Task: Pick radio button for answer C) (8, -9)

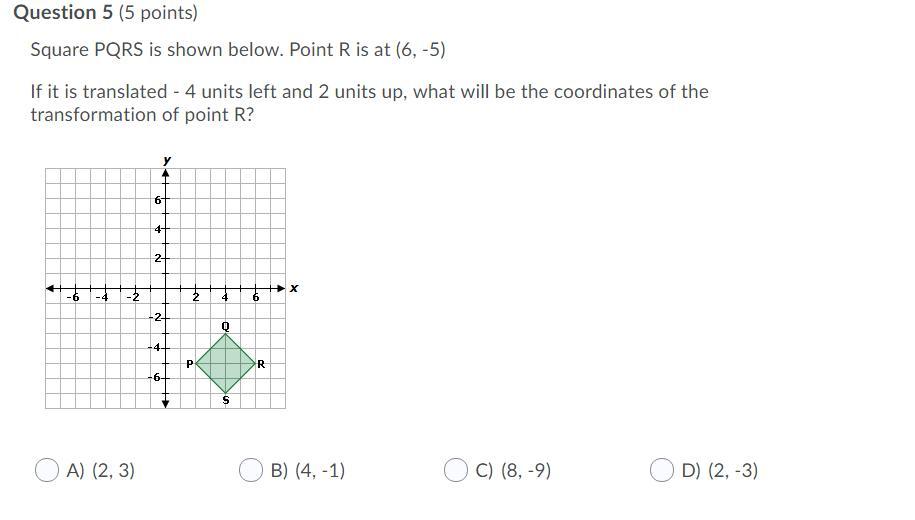Action: point(456,470)
